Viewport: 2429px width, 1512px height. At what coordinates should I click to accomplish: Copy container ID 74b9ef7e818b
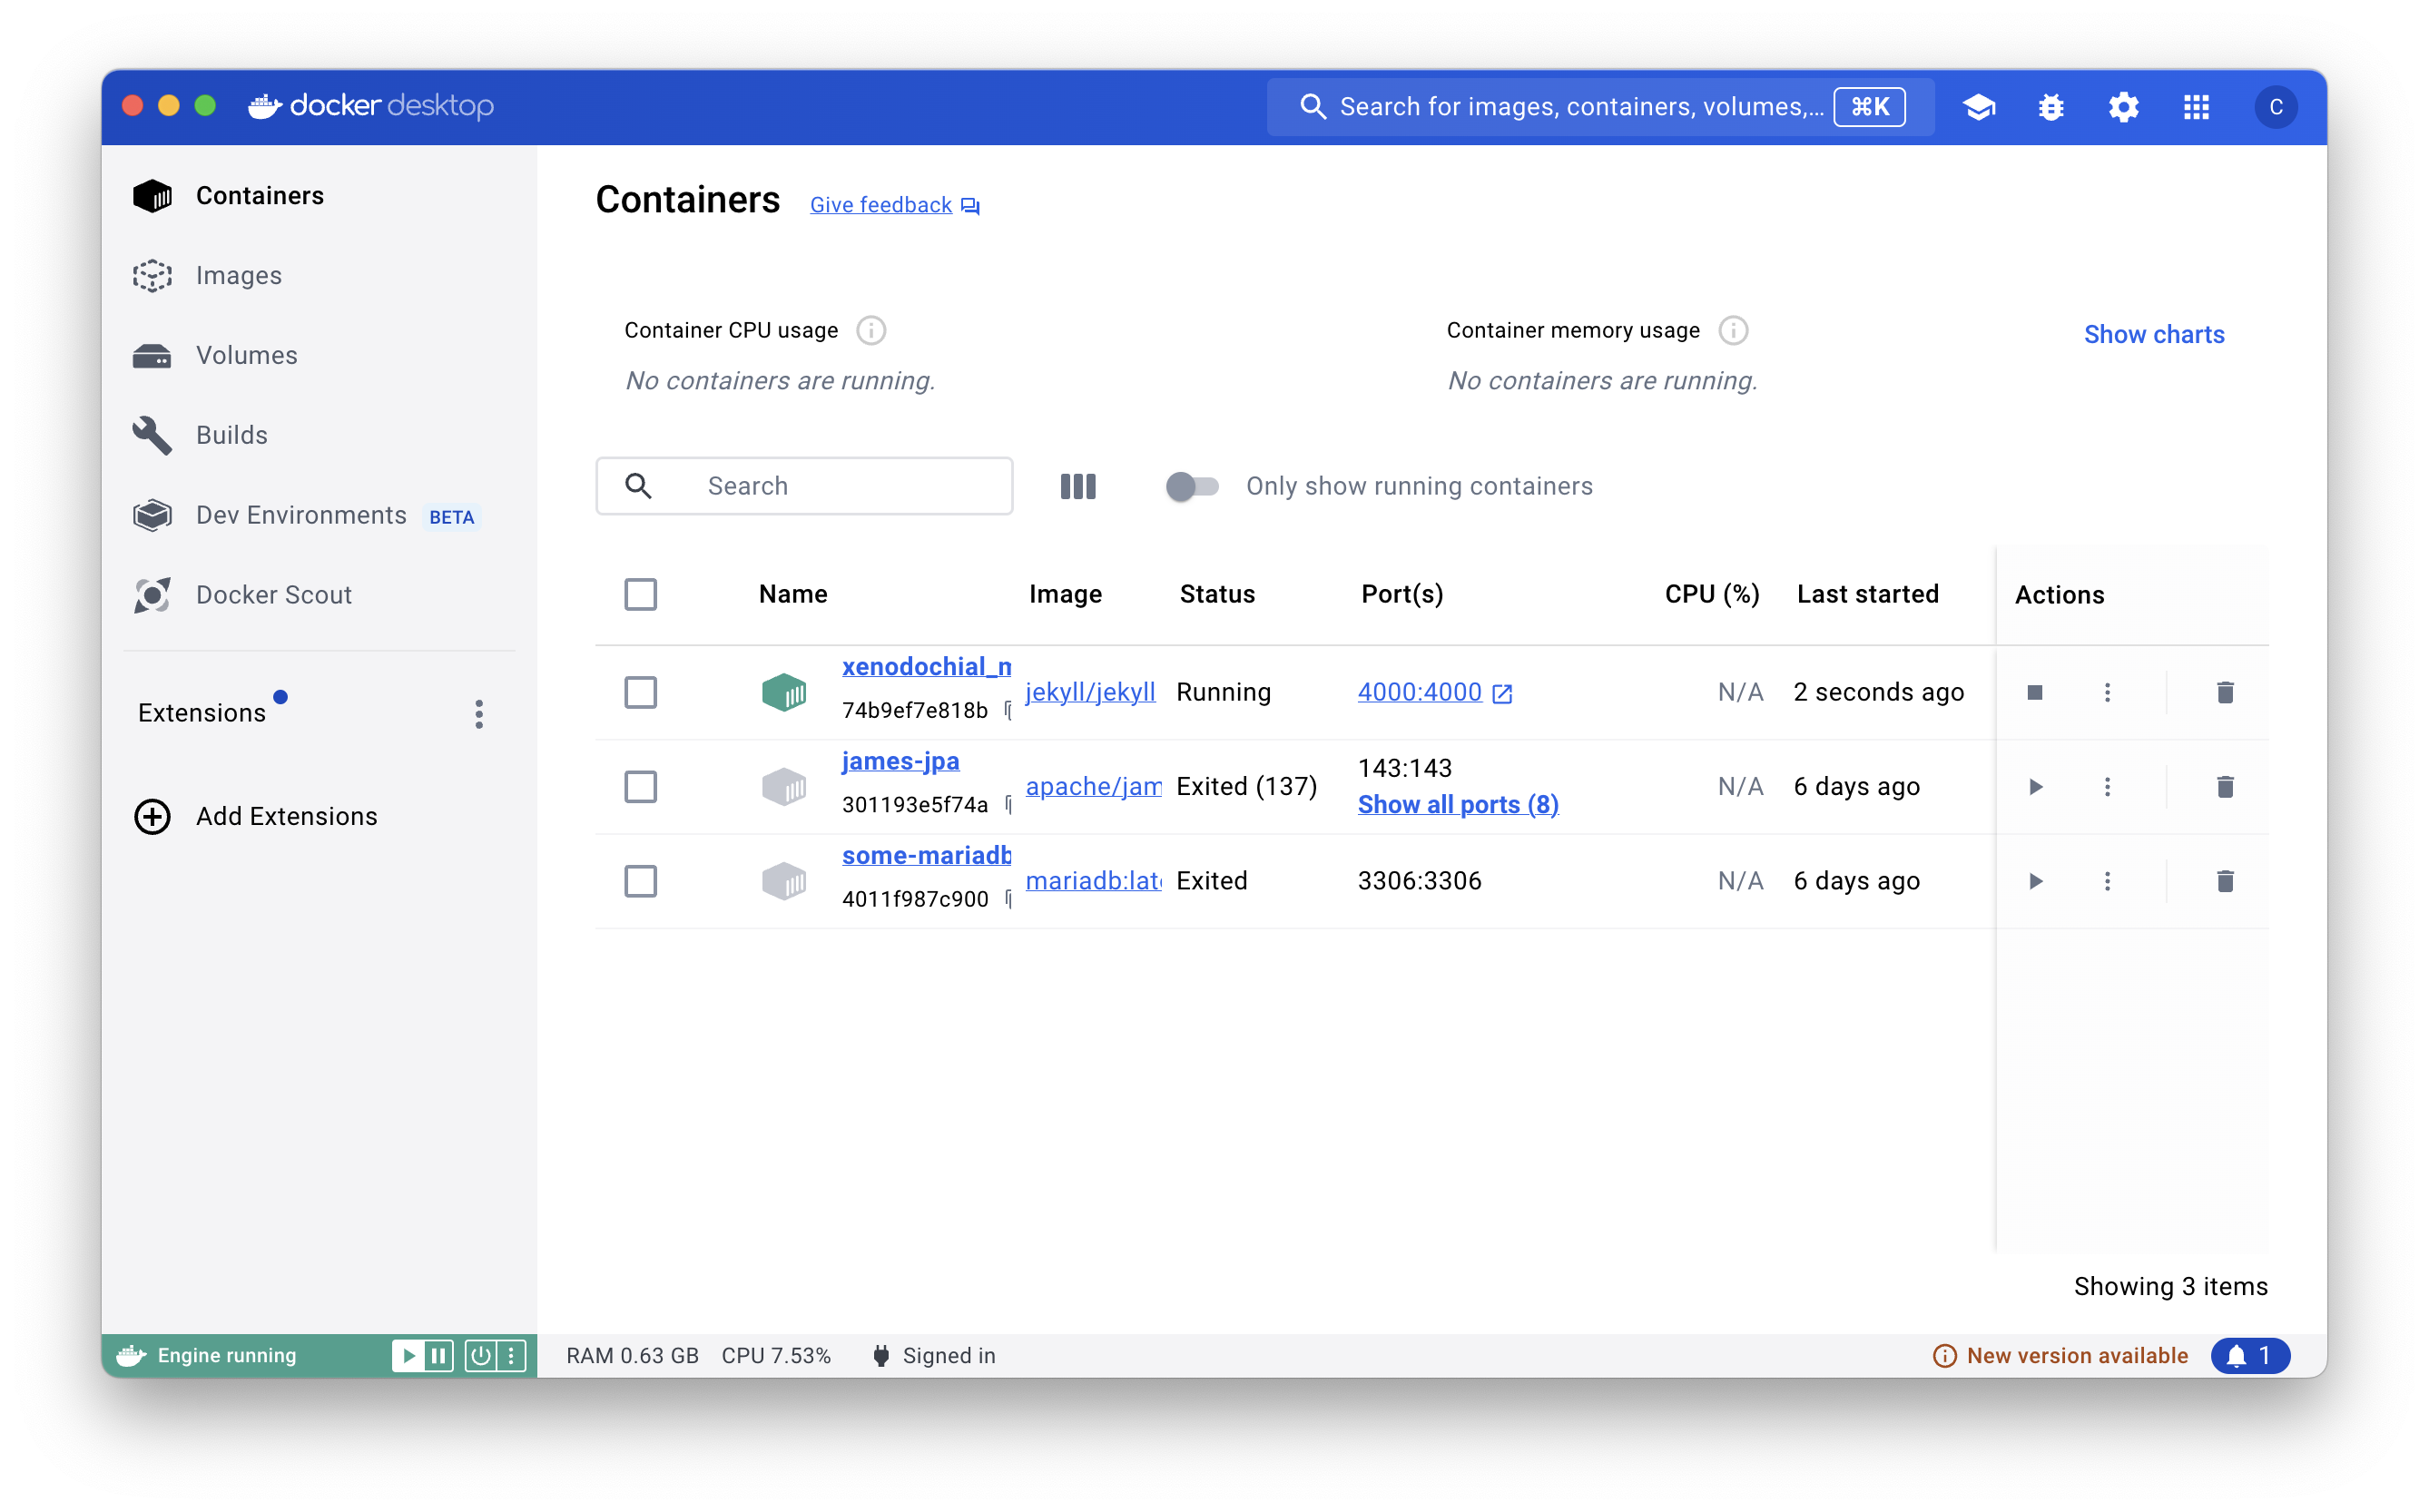pos(1007,710)
